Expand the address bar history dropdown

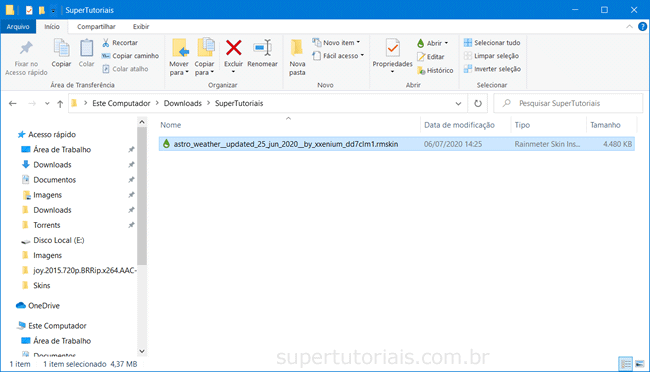(458, 104)
